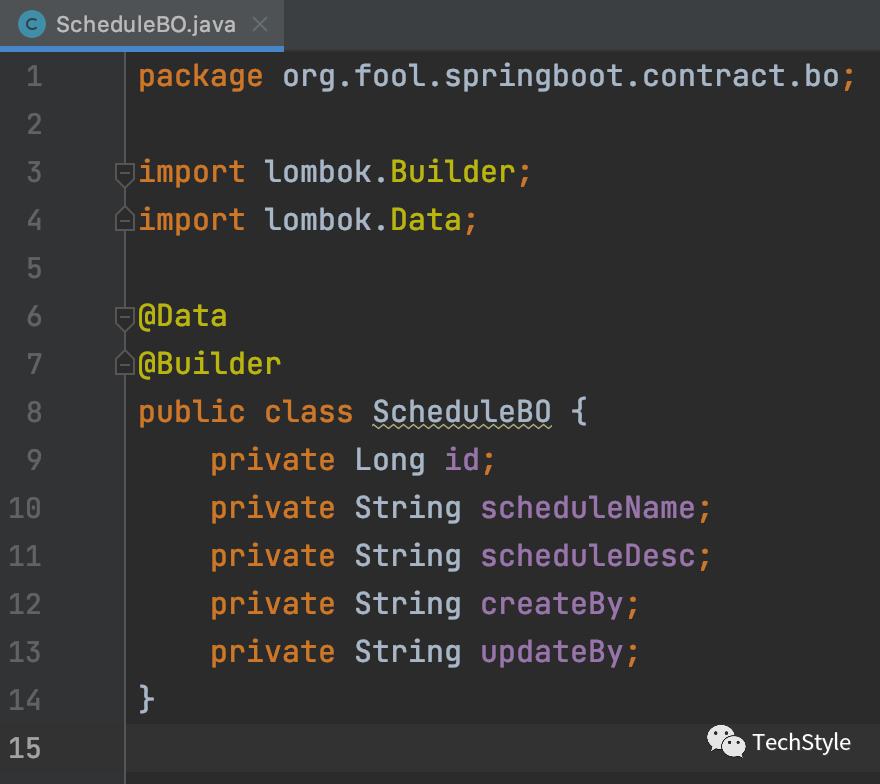Image resolution: width=880 pixels, height=784 pixels.
Task: Click the TechStyle watermark text
Action: click(801, 742)
